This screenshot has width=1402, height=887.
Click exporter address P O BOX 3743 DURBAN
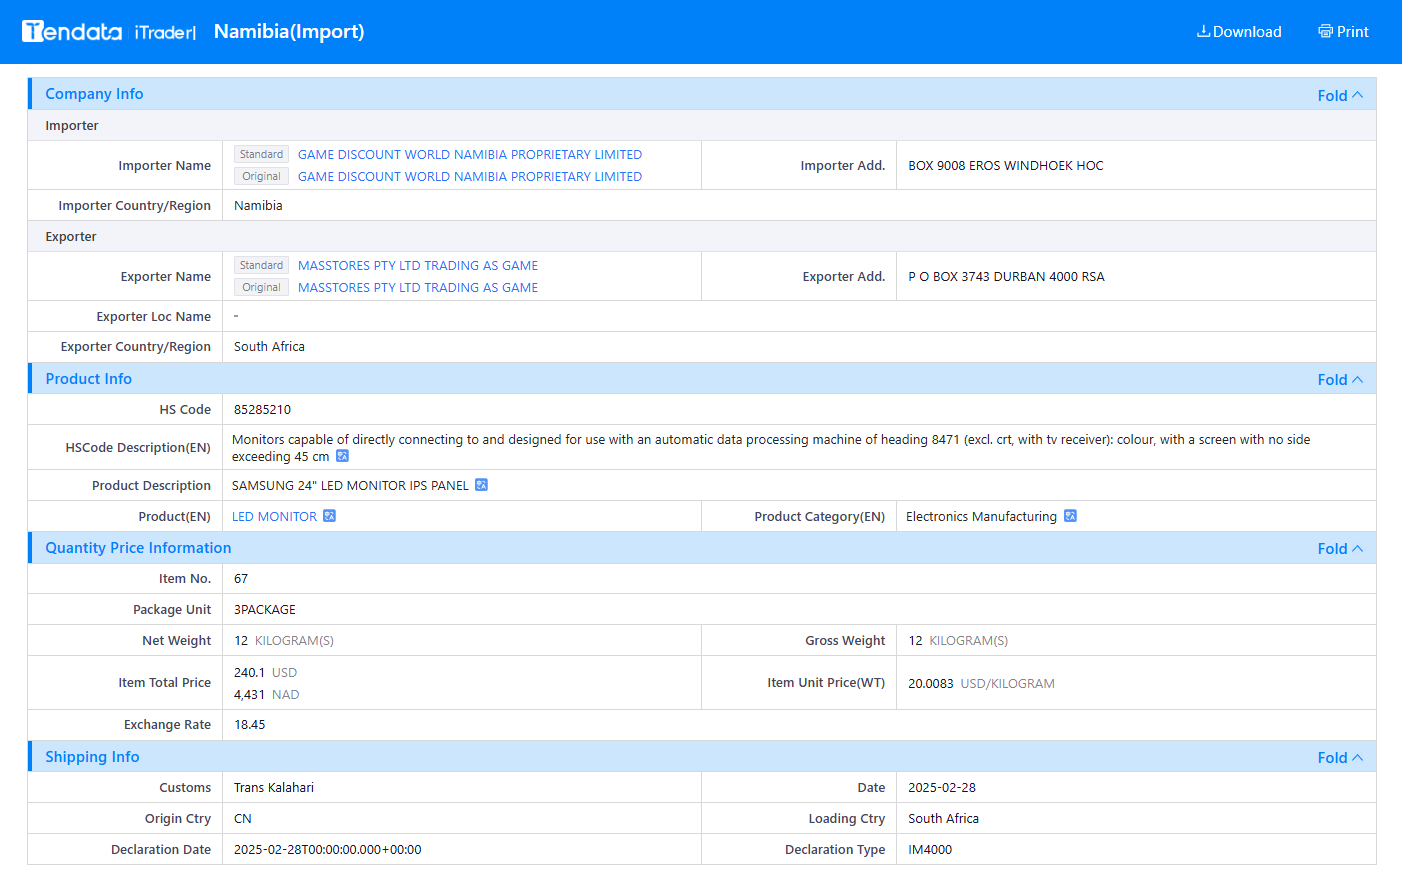pos(1006,276)
